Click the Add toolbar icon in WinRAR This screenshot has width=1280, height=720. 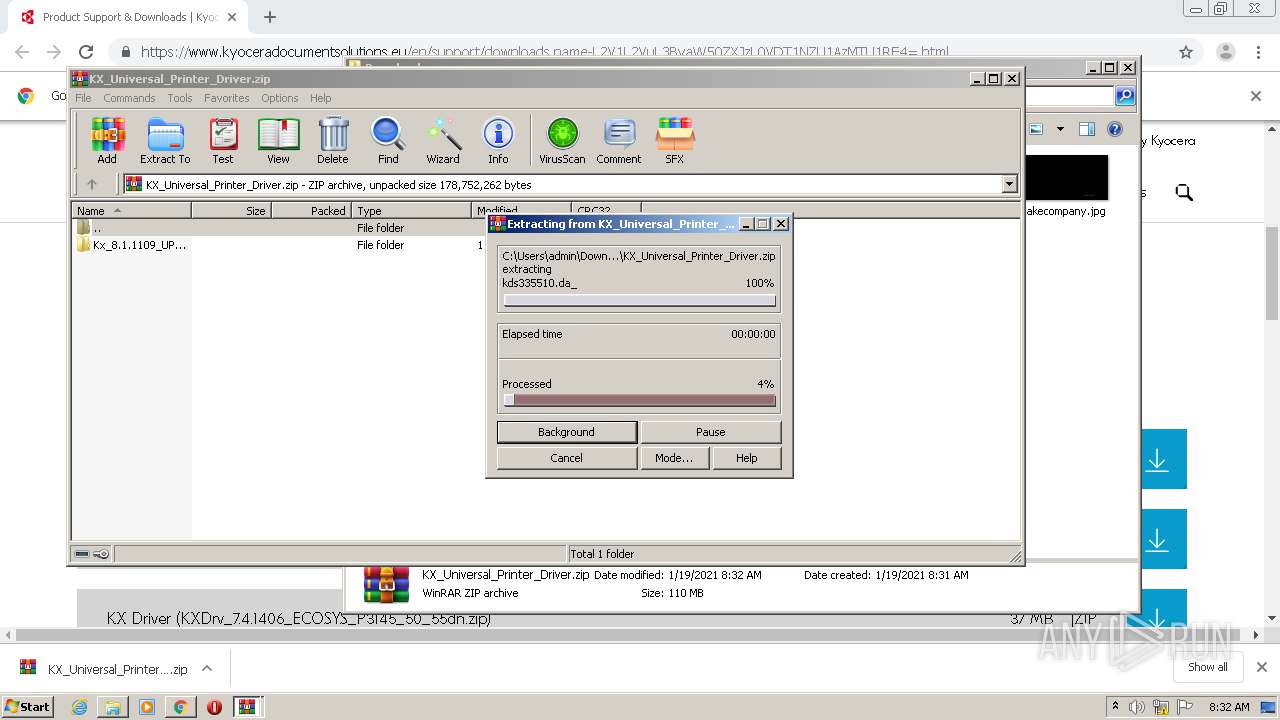coord(107,141)
